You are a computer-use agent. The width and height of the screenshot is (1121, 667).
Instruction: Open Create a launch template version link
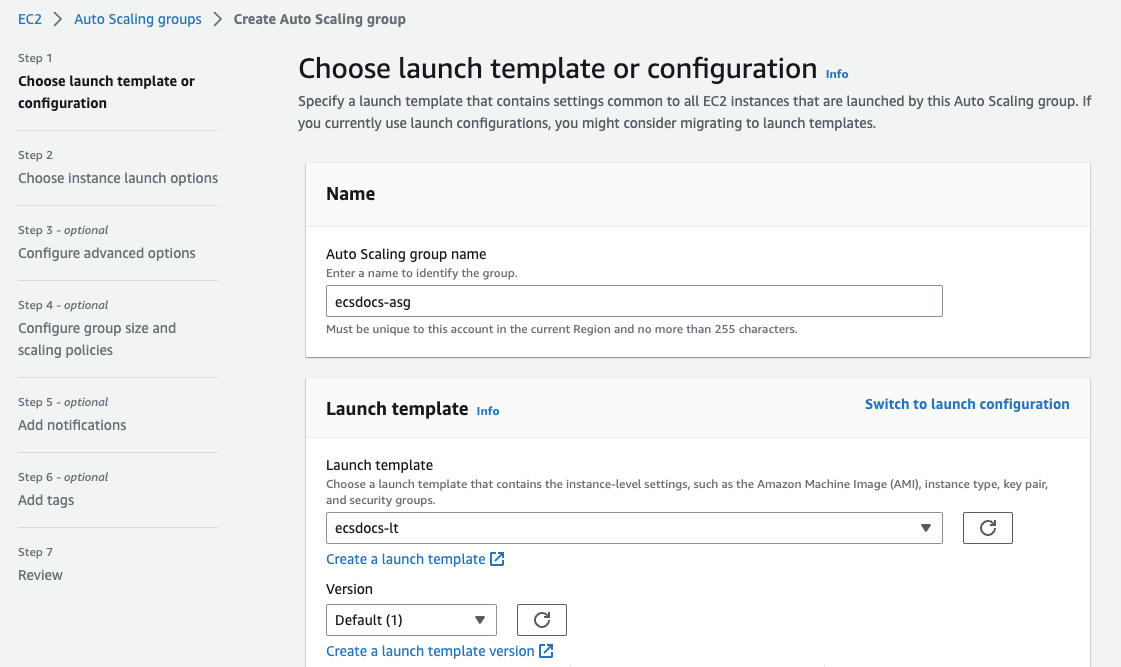(x=430, y=651)
